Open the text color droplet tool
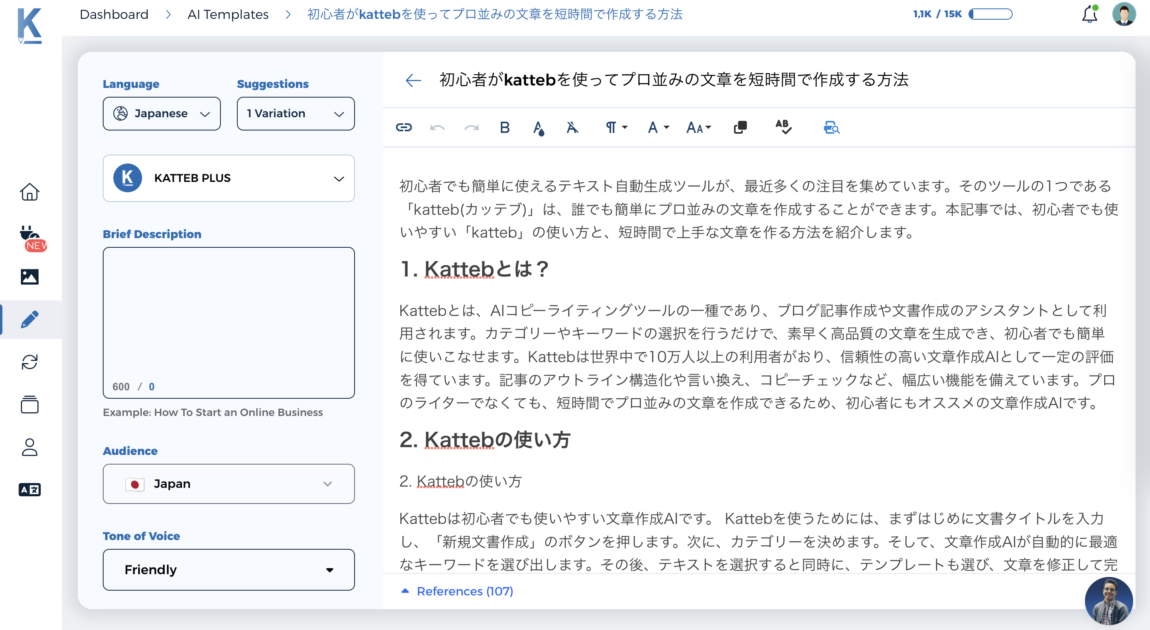Screen dimensions: 1150x630 click(538, 127)
